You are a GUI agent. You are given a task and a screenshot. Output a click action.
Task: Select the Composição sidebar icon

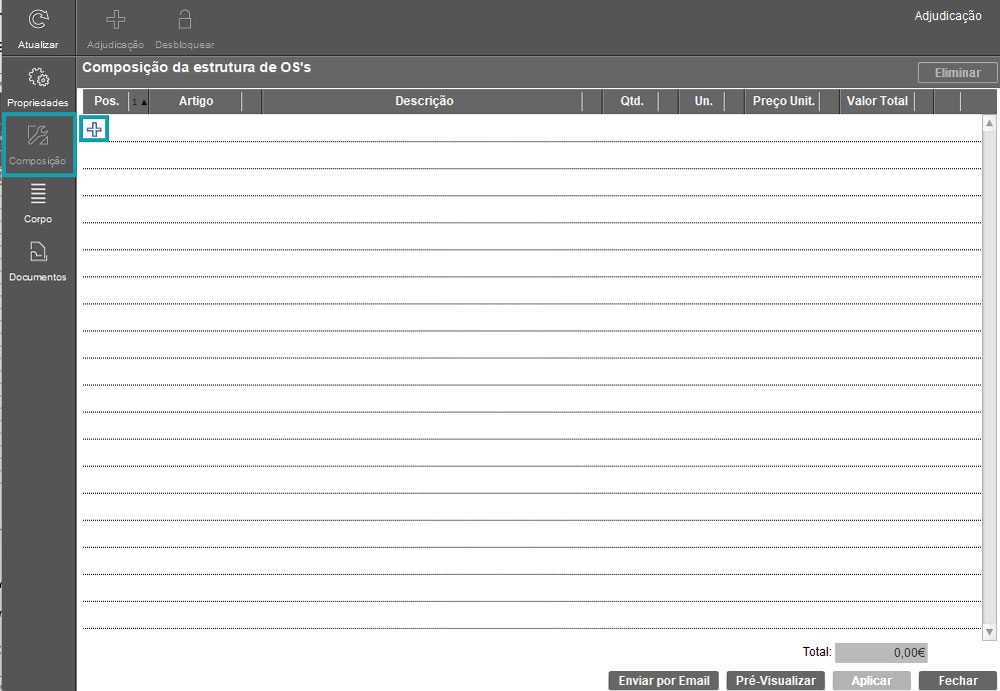(x=38, y=136)
